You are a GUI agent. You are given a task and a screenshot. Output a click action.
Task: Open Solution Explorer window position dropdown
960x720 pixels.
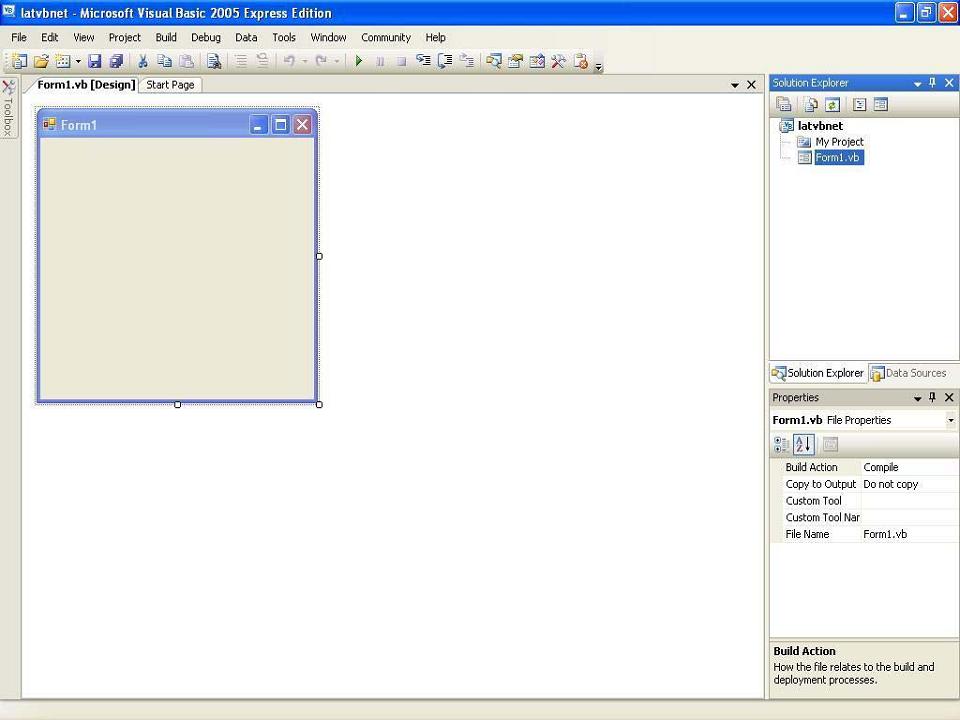(917, 83)
